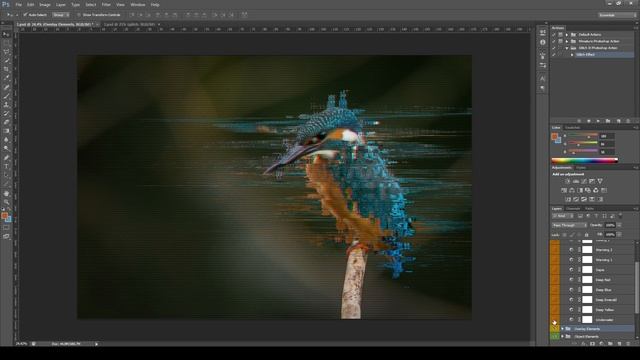Select the Brush tool

point(6,96)
